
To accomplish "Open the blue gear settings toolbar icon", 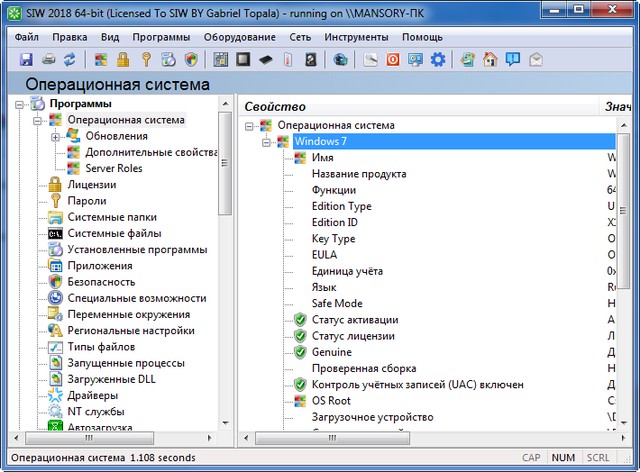I will (x=438, y=60).
